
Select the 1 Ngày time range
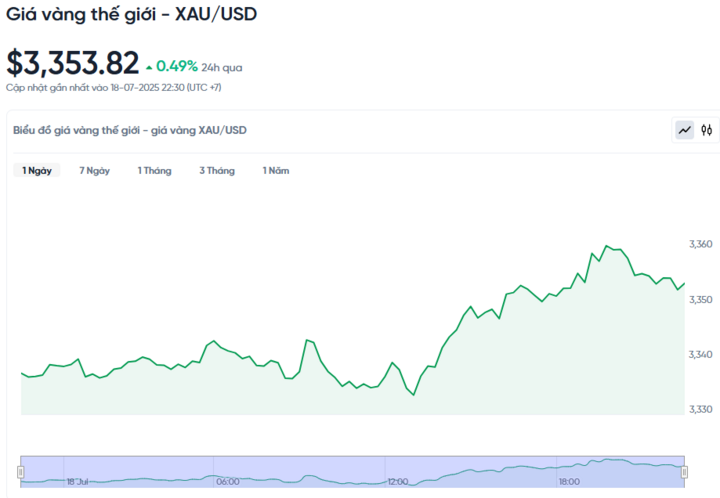[37, 171]
